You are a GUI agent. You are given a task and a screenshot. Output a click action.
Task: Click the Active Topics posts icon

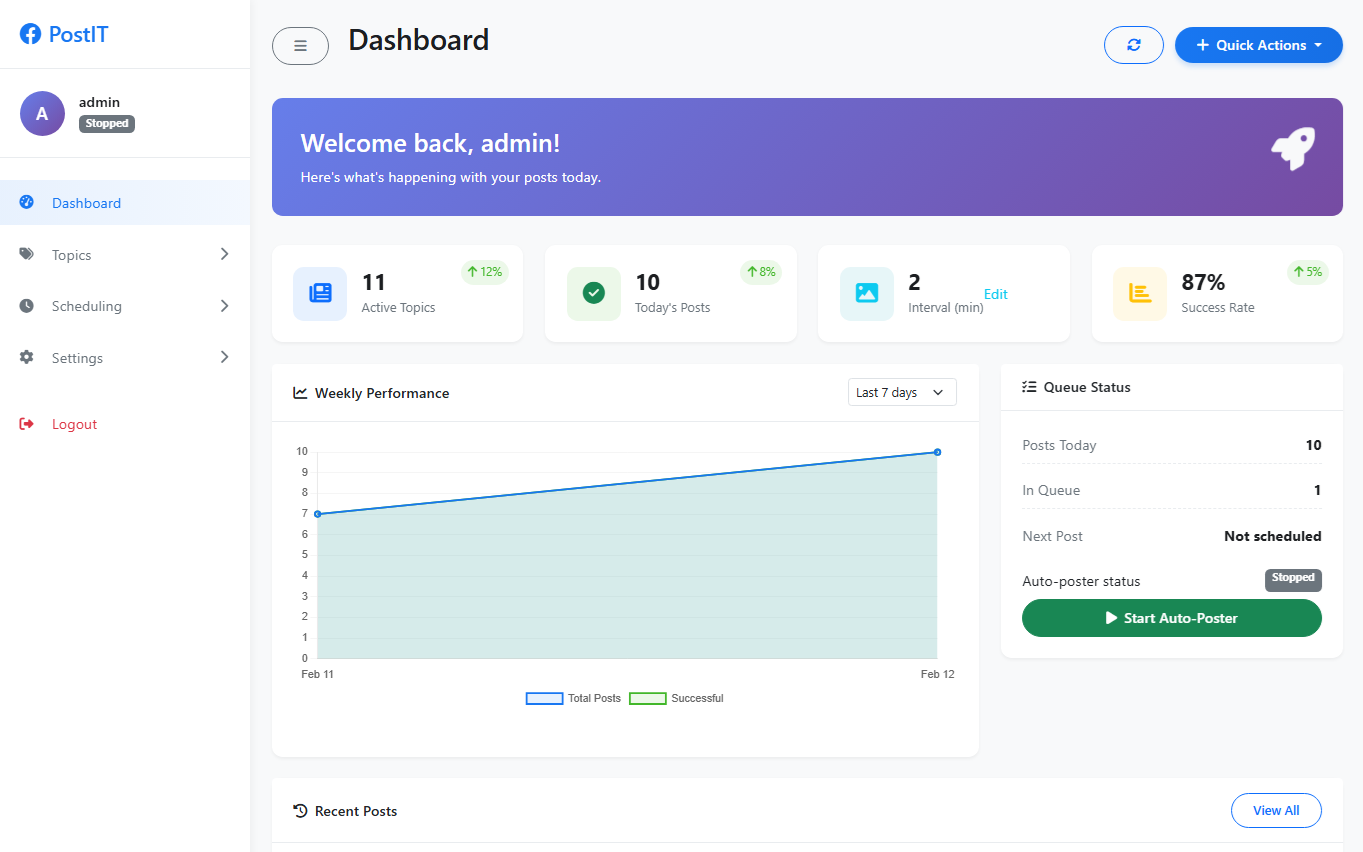tap(319, 293)
